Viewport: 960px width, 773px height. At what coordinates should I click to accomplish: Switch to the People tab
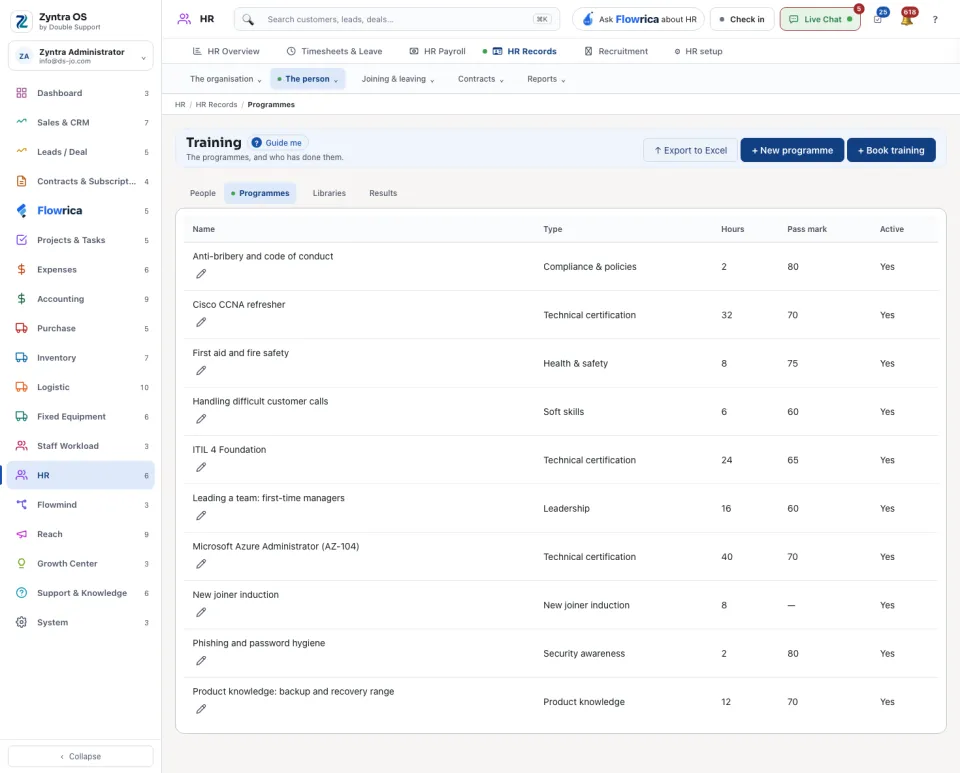[x=203, y=193]
